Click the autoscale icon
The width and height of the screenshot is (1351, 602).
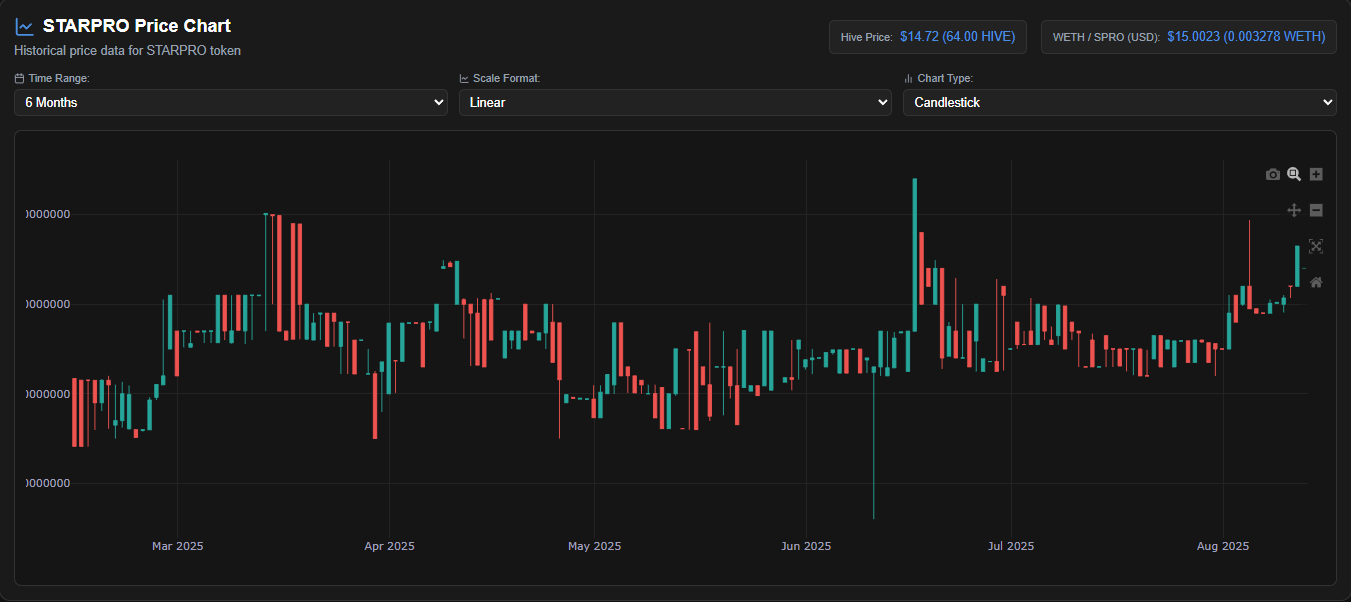point(1316,246)
